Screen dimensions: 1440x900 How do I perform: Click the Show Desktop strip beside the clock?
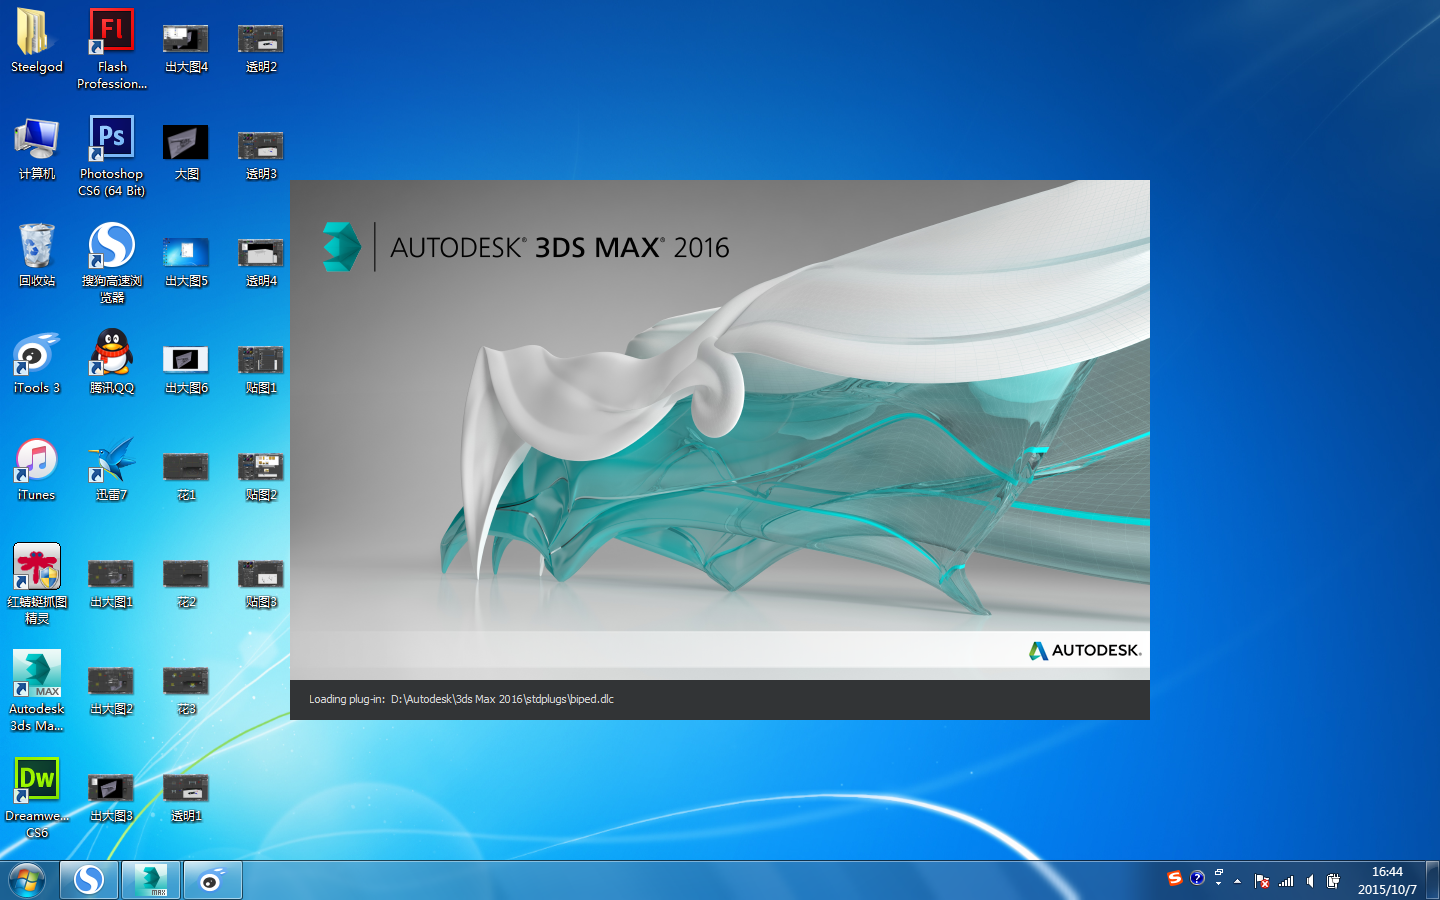(x=1432, y=880)
